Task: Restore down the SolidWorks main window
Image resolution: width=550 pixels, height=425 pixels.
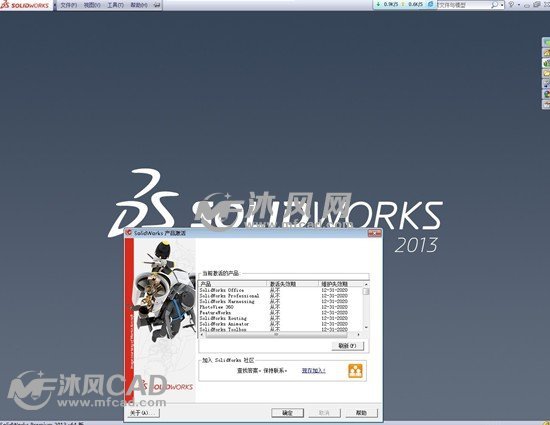Action: click(x=537, y=5)
